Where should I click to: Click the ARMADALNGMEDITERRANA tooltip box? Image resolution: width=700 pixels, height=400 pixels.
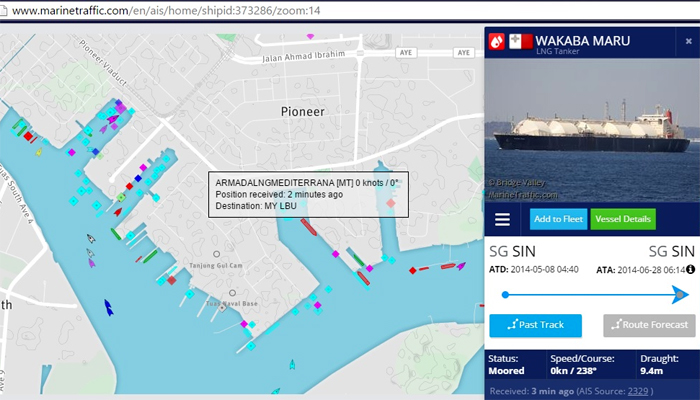308,195
